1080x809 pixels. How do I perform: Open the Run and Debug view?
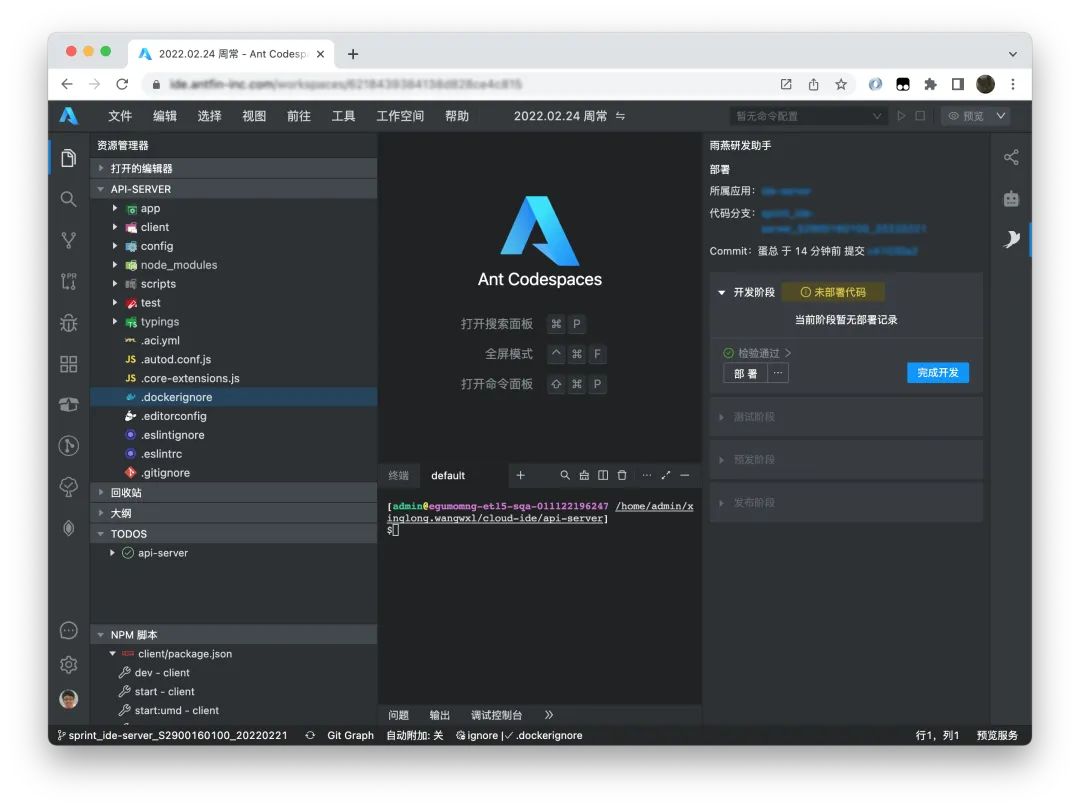[68, 323]
